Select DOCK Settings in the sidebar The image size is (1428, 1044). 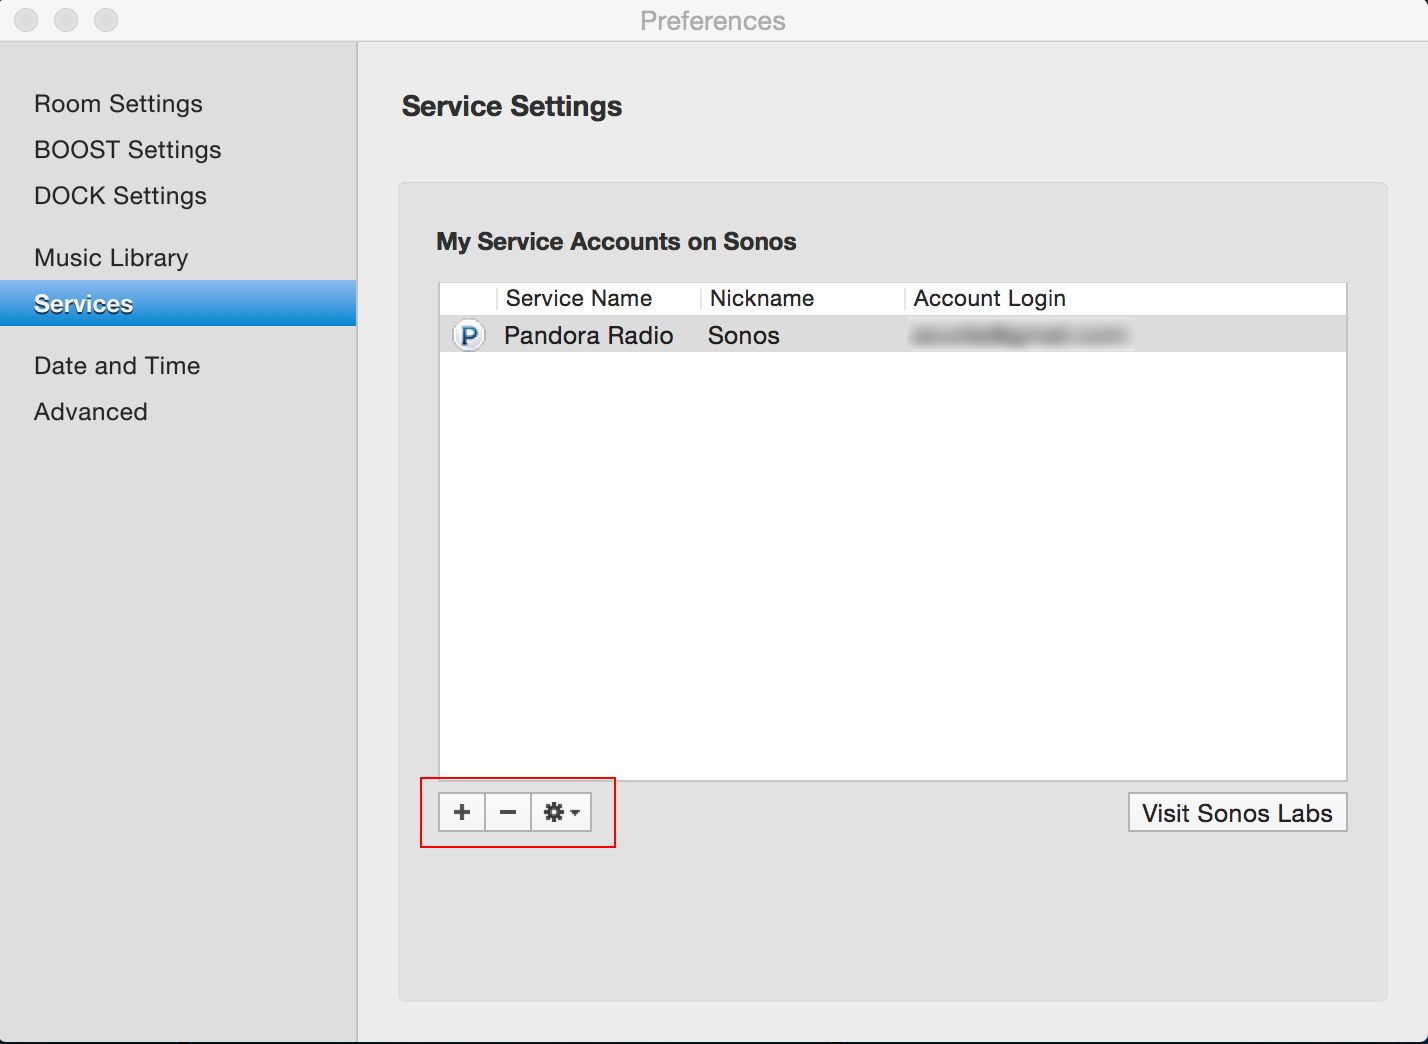pos(120,196)
